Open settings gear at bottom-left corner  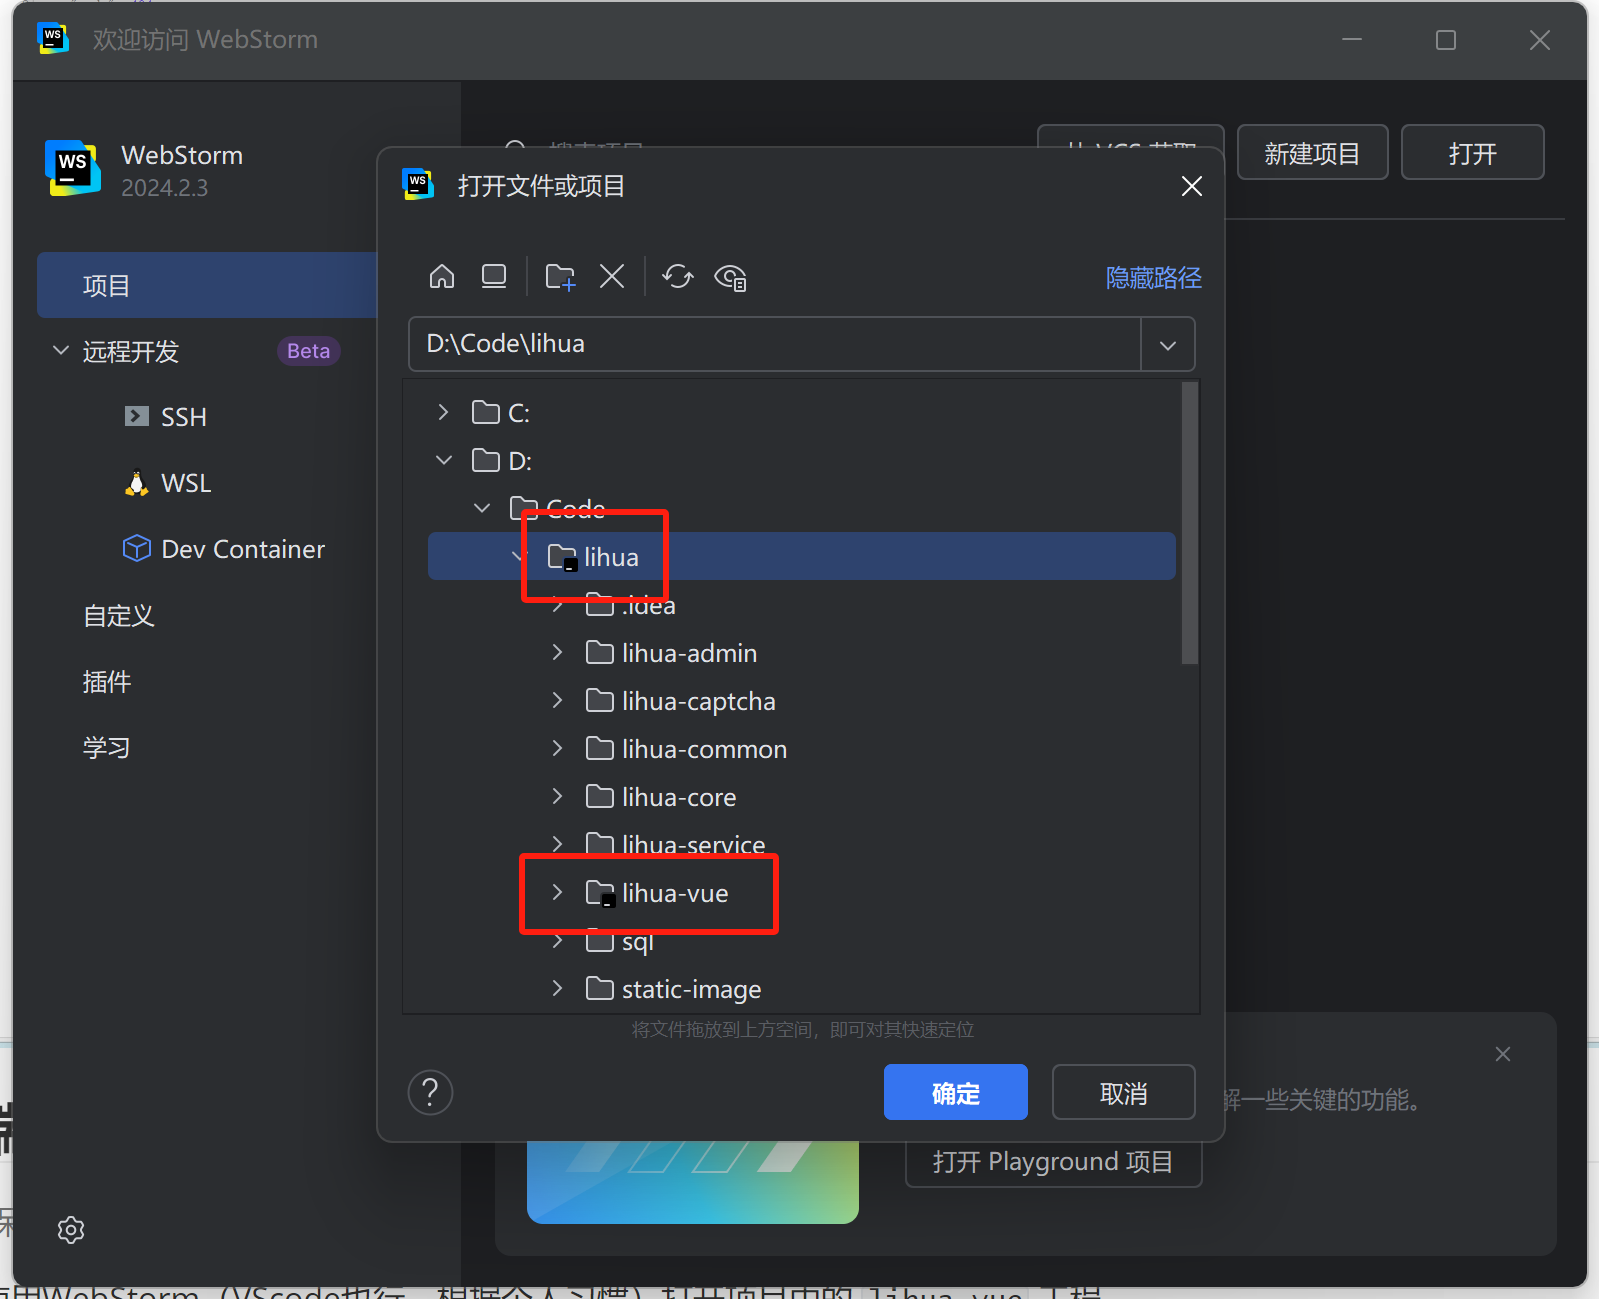pos(71,1229)
